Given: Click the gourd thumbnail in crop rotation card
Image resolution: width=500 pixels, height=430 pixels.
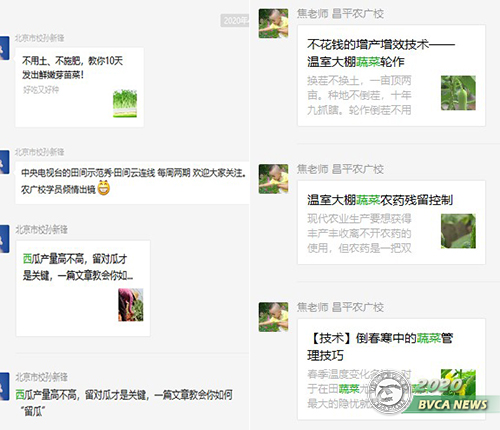Looking at the screenshot, I should (458, 93).
